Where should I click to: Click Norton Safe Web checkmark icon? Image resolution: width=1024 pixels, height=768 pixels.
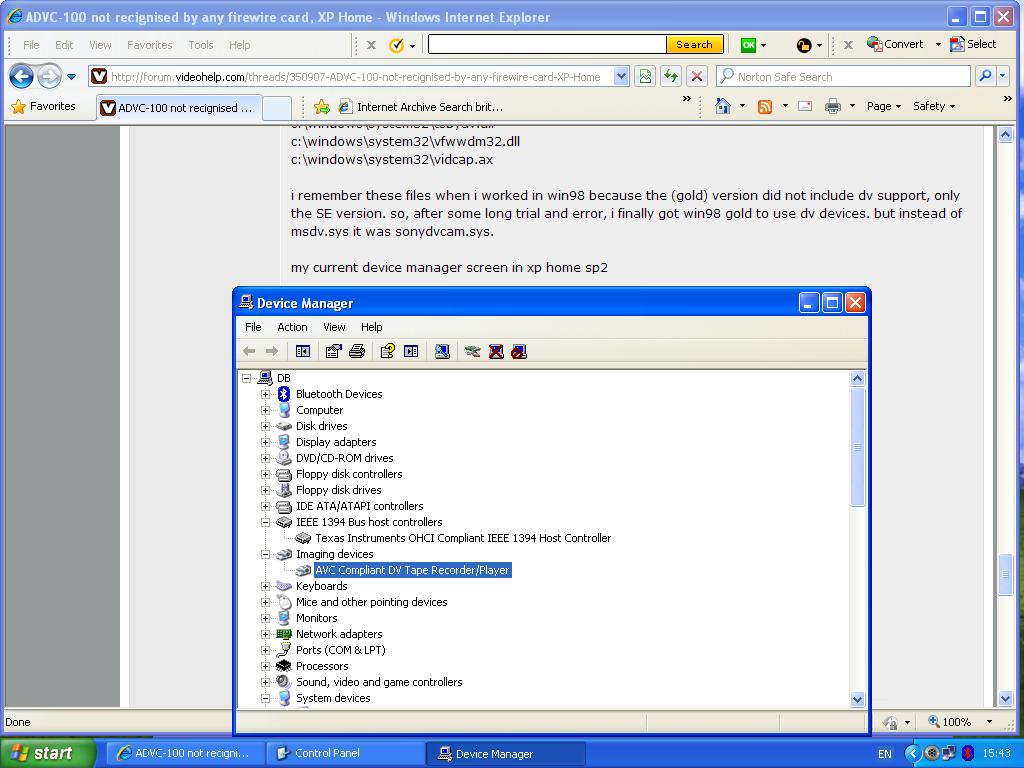click(396, 45)
